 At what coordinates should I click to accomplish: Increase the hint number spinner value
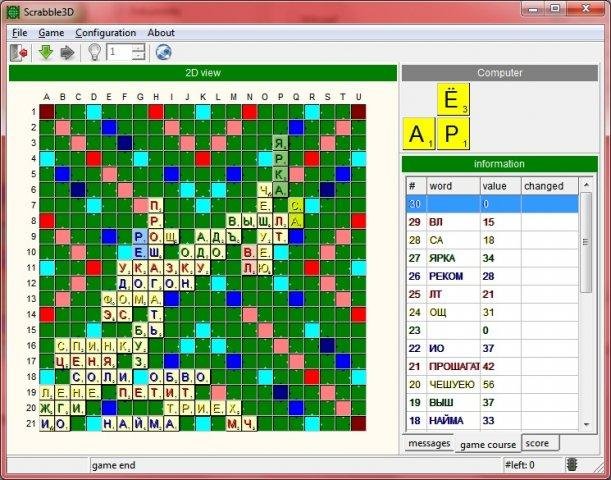138,48
